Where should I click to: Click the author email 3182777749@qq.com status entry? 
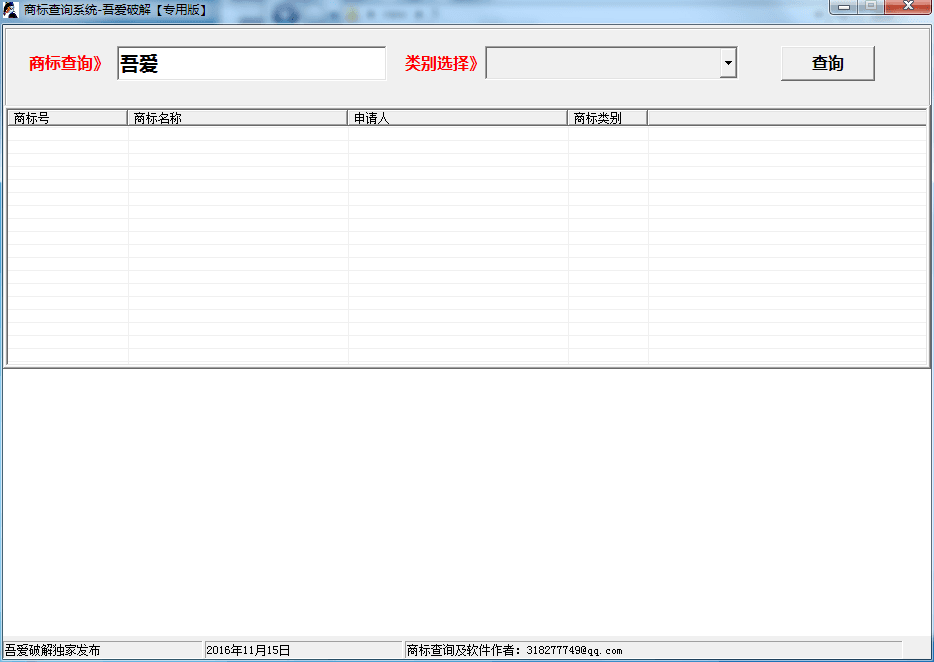[x=515, y=650]
